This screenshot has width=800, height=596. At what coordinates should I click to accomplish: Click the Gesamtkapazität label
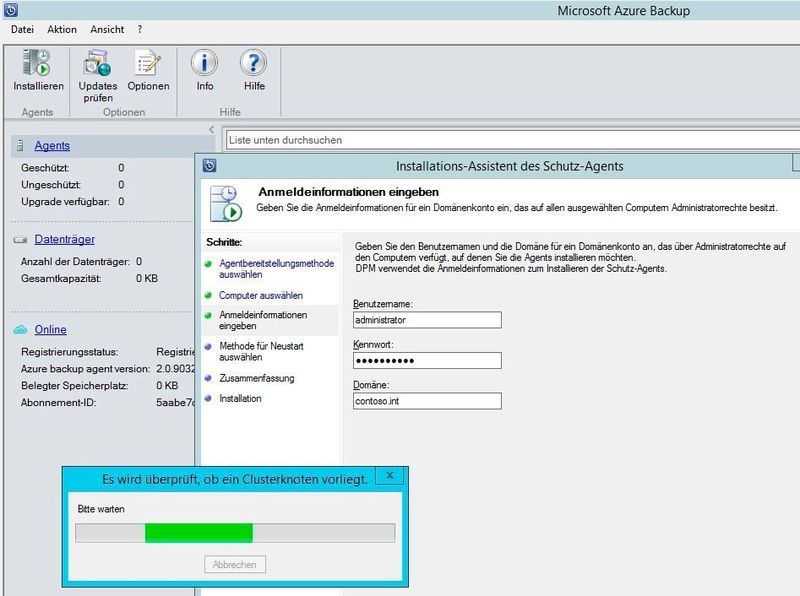[61, 279]
